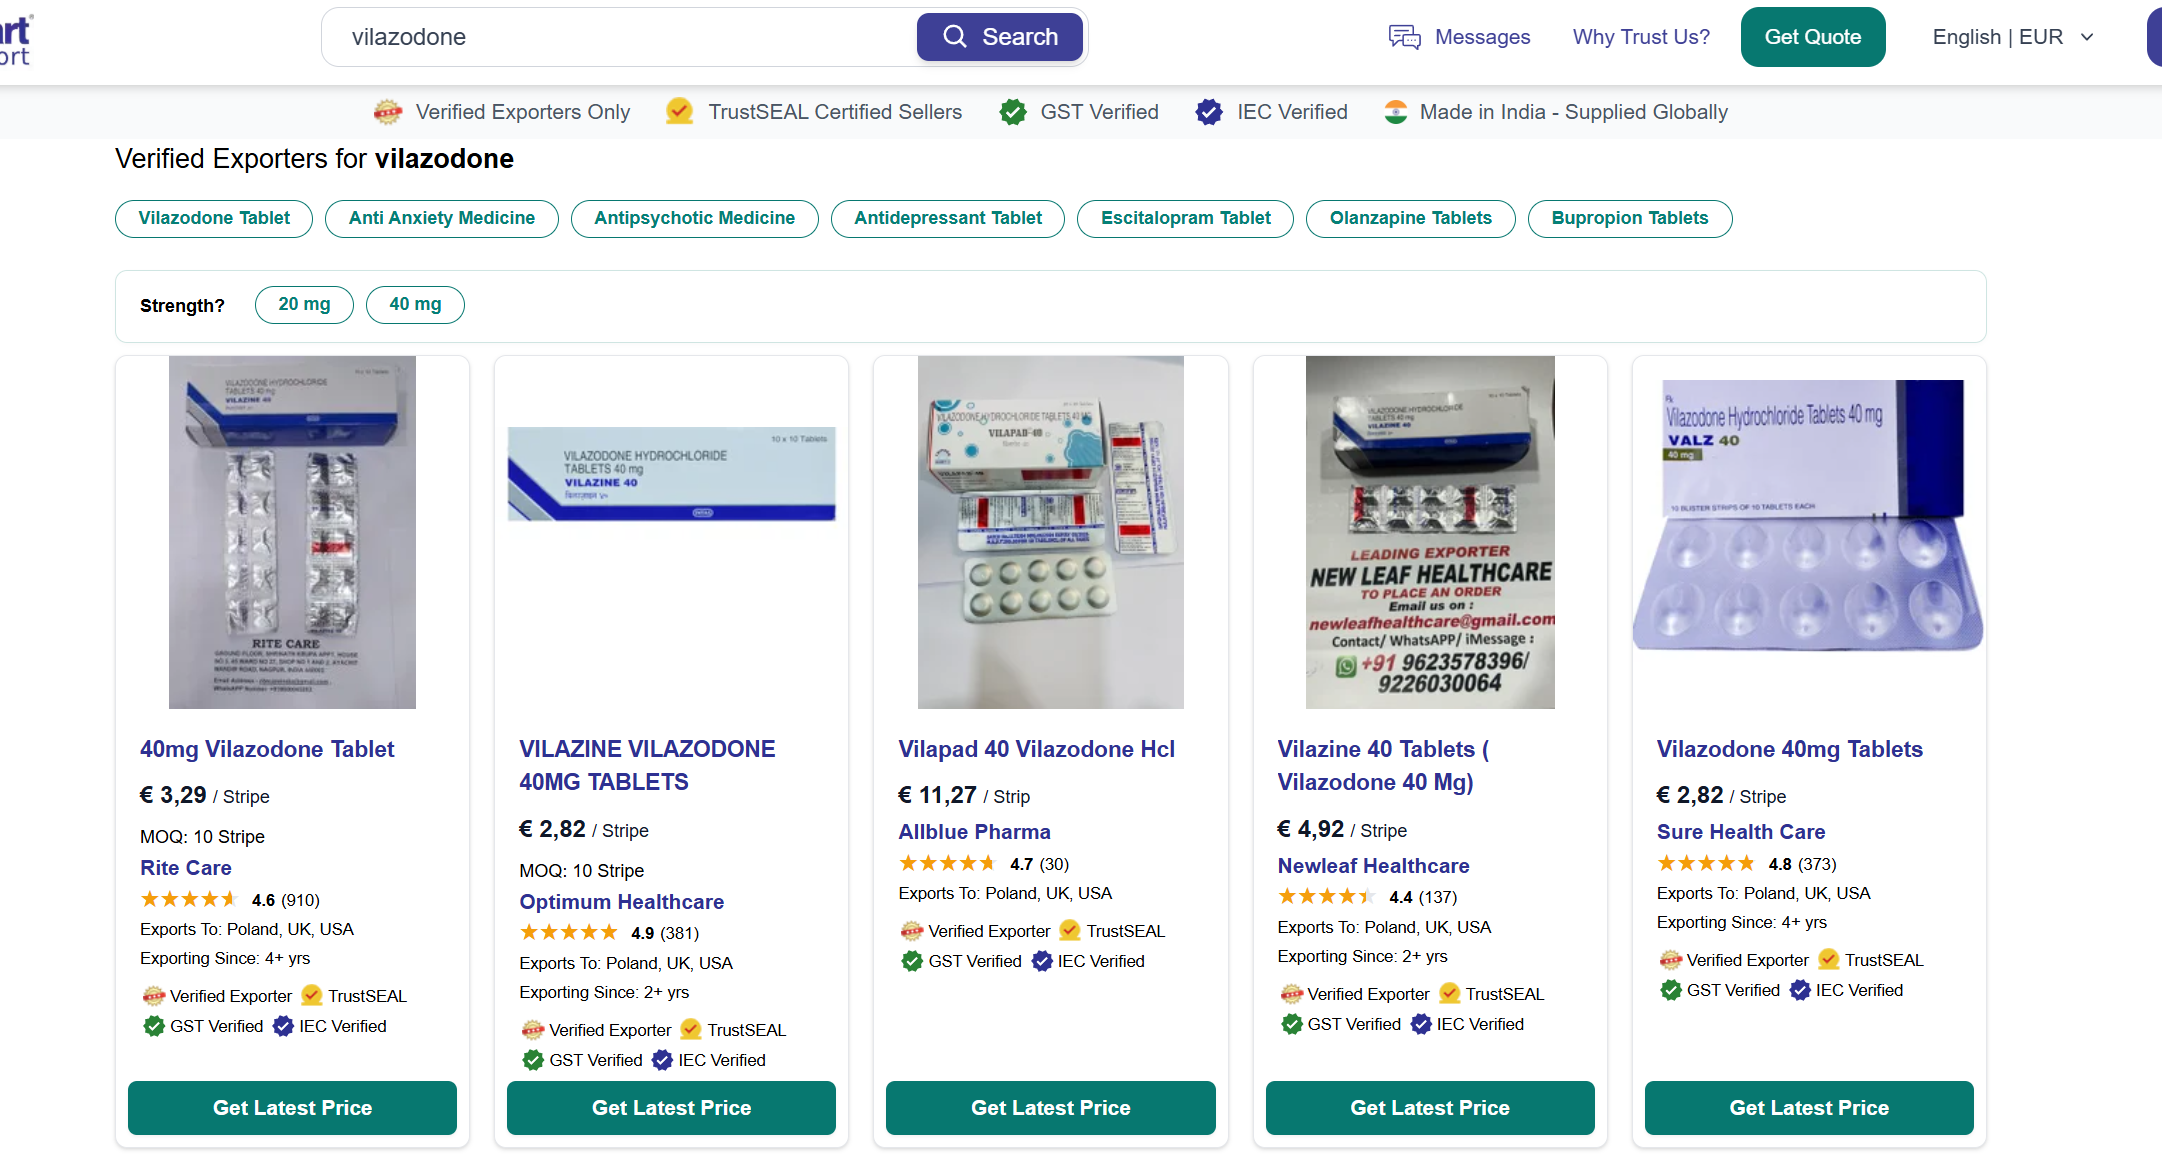Click the Made in India flag icon

(x=1396, y=112)
